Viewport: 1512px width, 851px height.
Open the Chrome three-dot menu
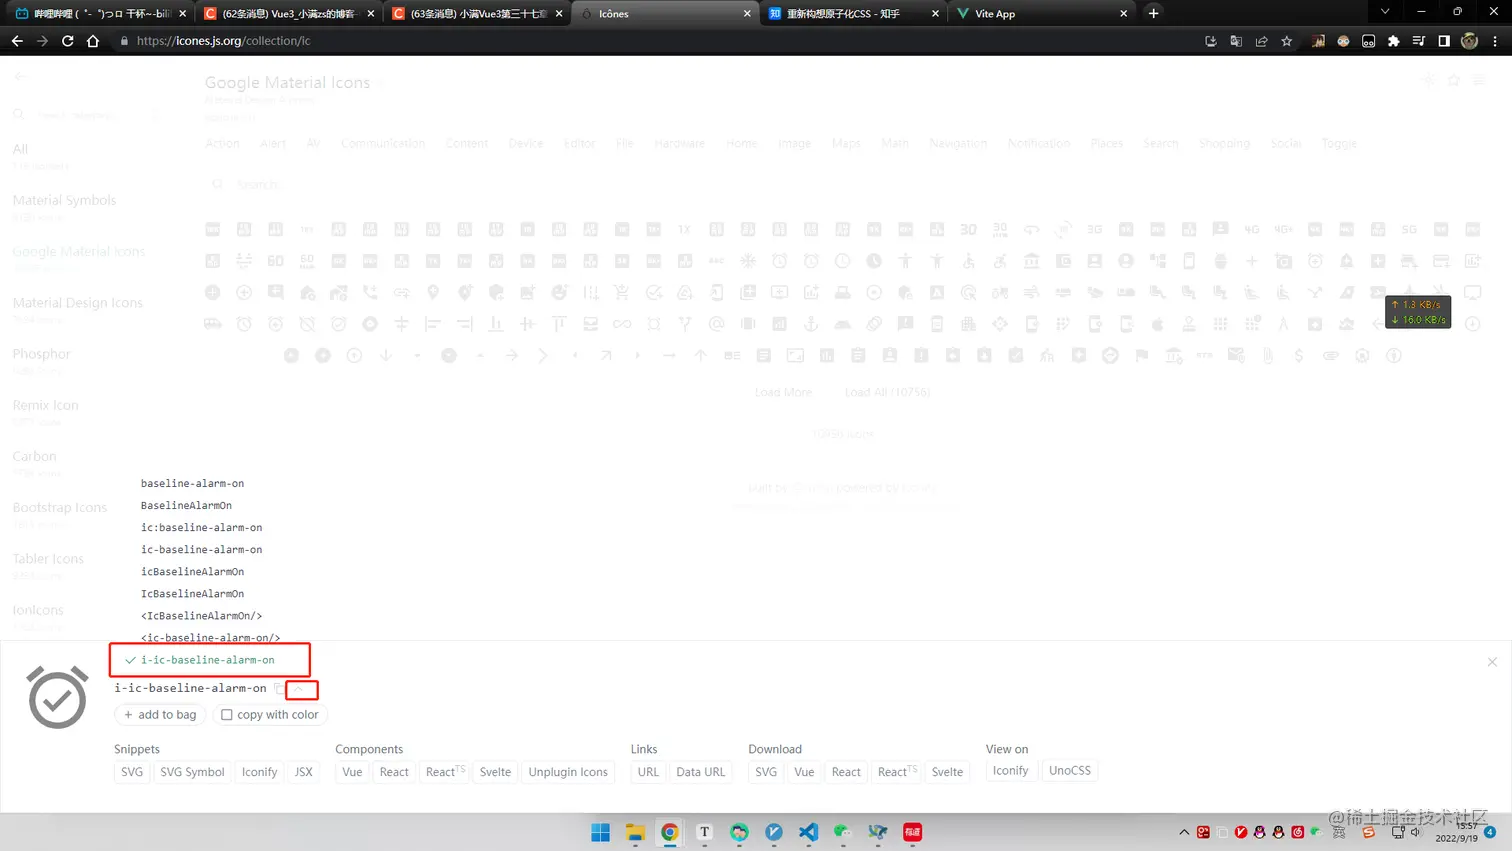tap(1495, 41)
